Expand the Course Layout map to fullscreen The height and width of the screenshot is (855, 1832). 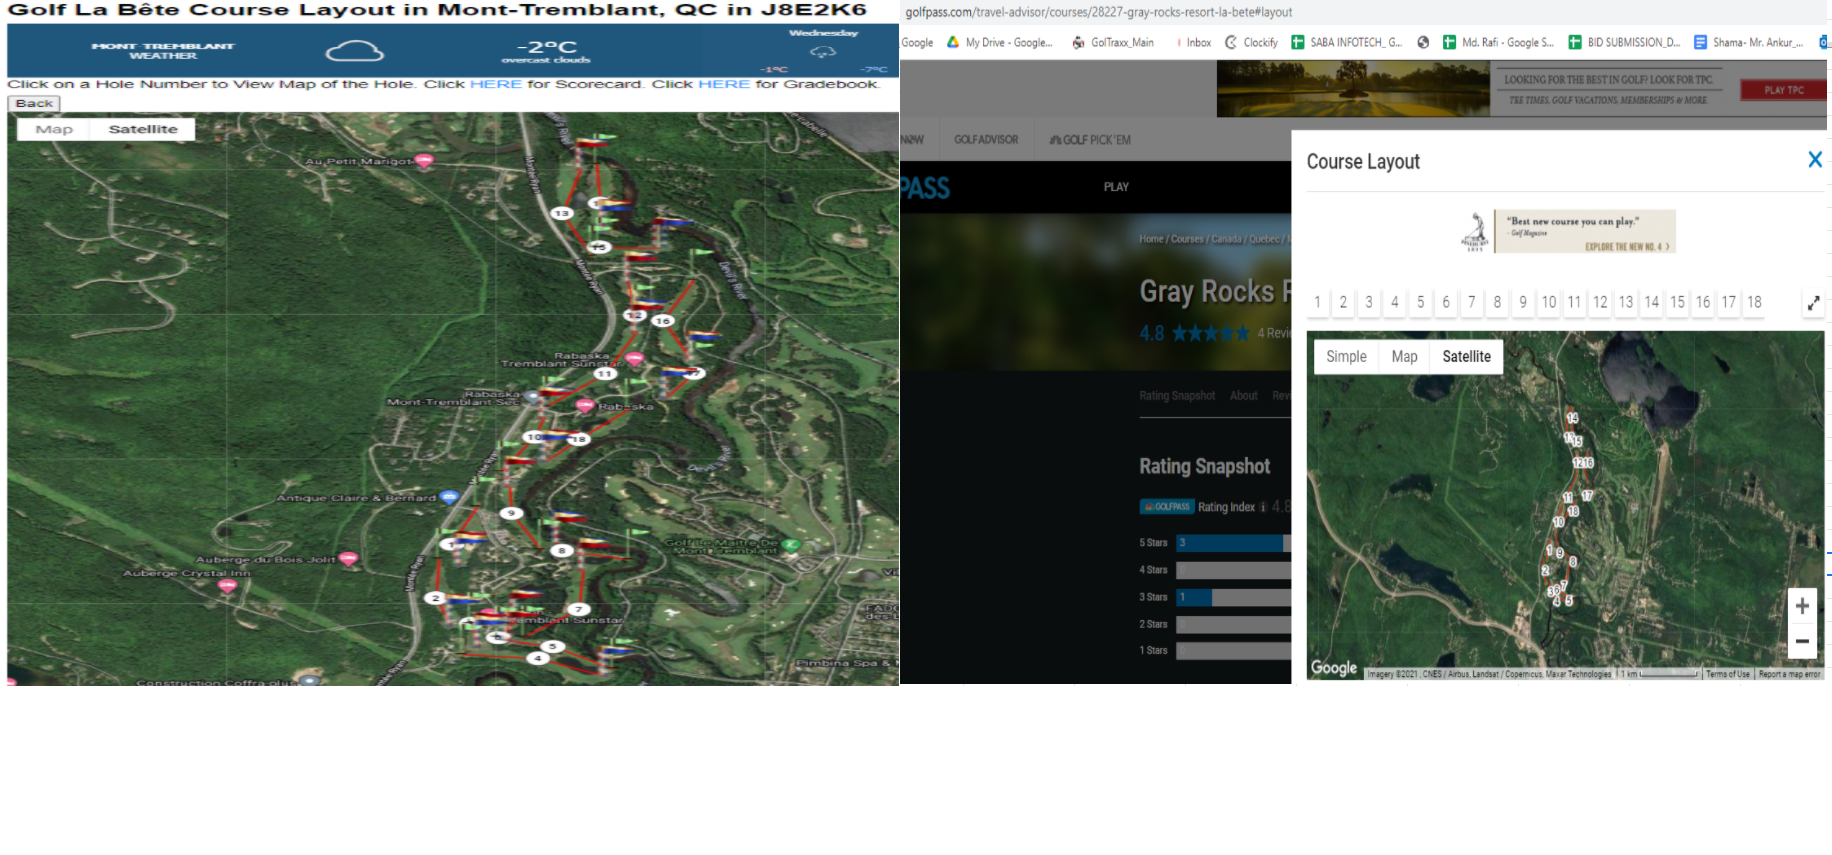pos(1813,303)
